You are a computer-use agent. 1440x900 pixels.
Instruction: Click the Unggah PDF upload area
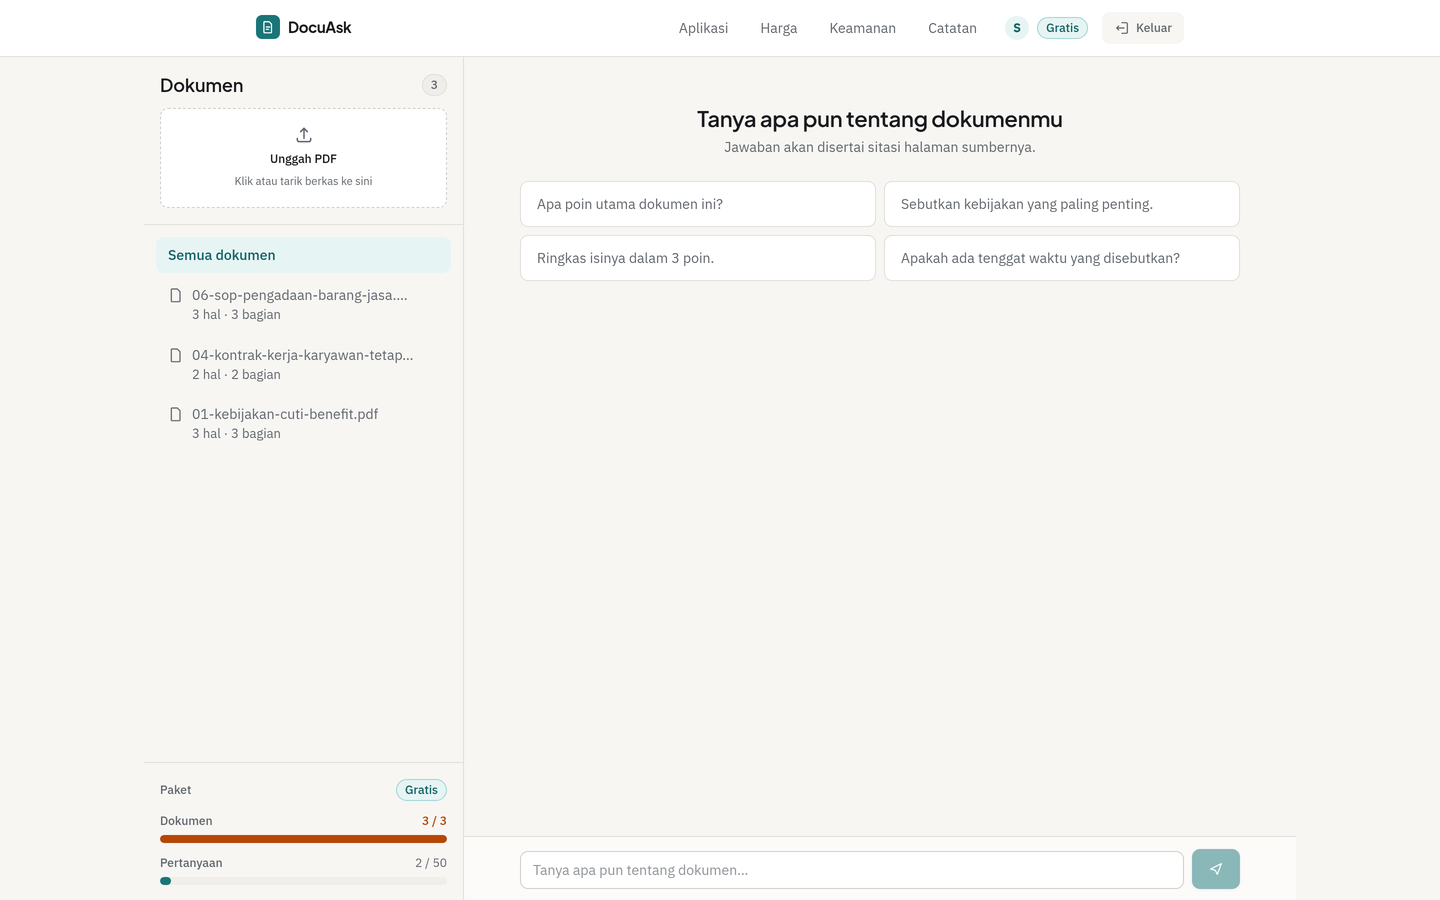click(303, 158)
